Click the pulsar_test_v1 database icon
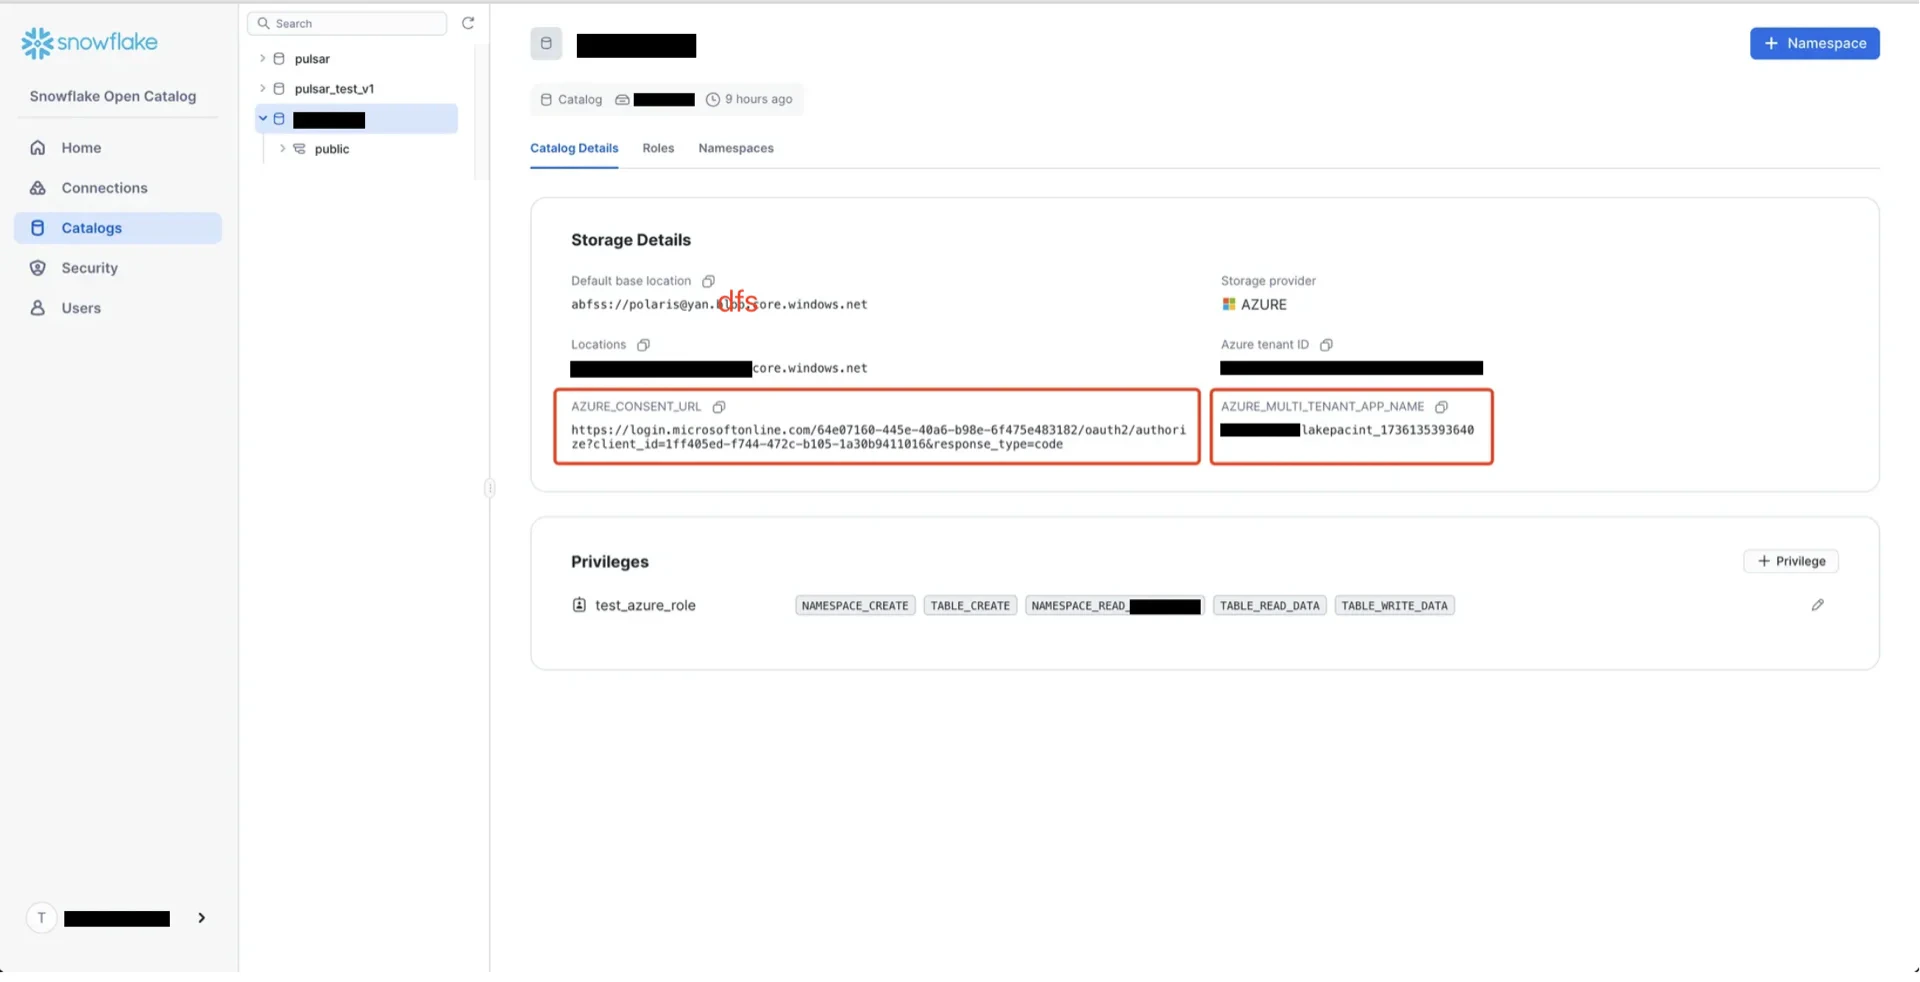 [x=279, y=89]
